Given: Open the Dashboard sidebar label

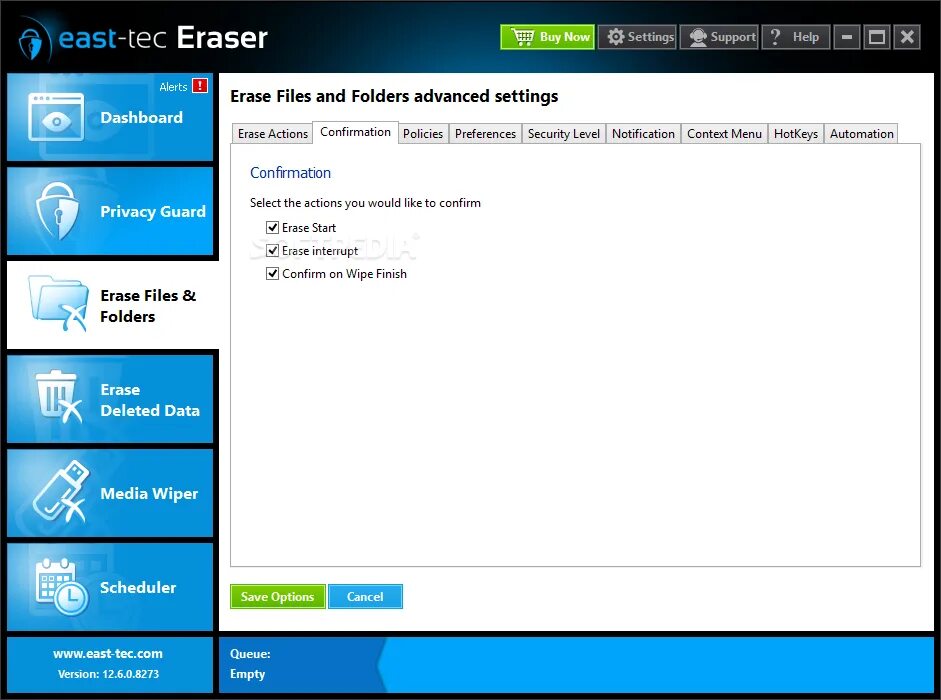Looking at the screenshot, I should click(142, 118).
